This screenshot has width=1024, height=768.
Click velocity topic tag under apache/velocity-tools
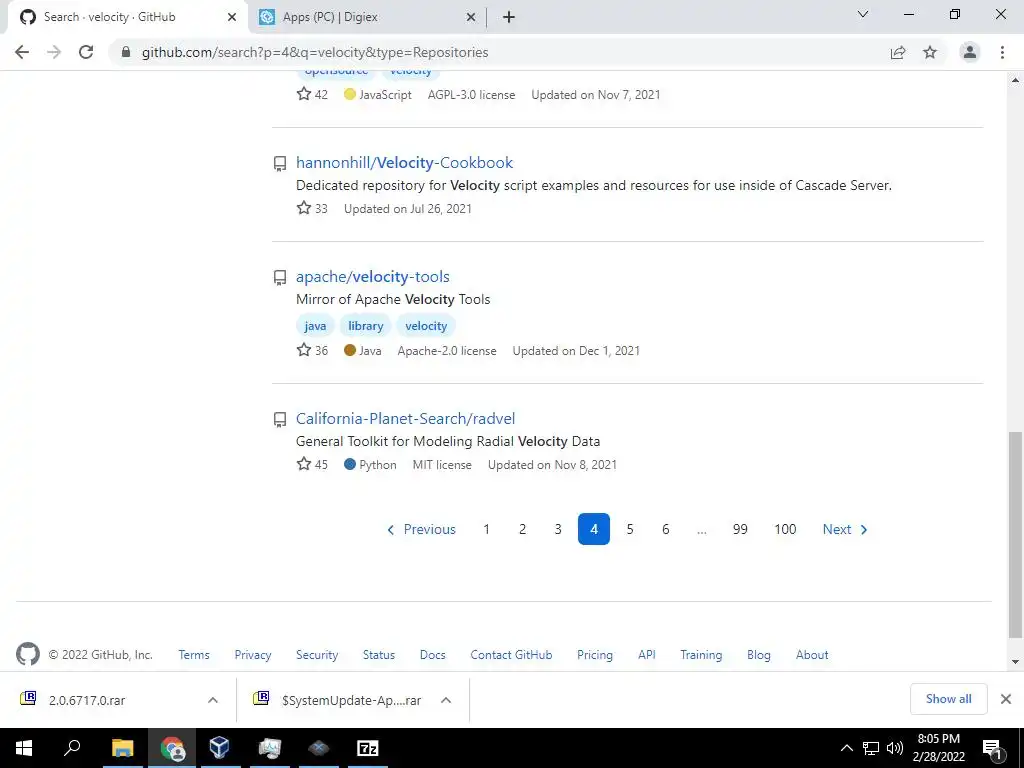[x=426, y=325]
